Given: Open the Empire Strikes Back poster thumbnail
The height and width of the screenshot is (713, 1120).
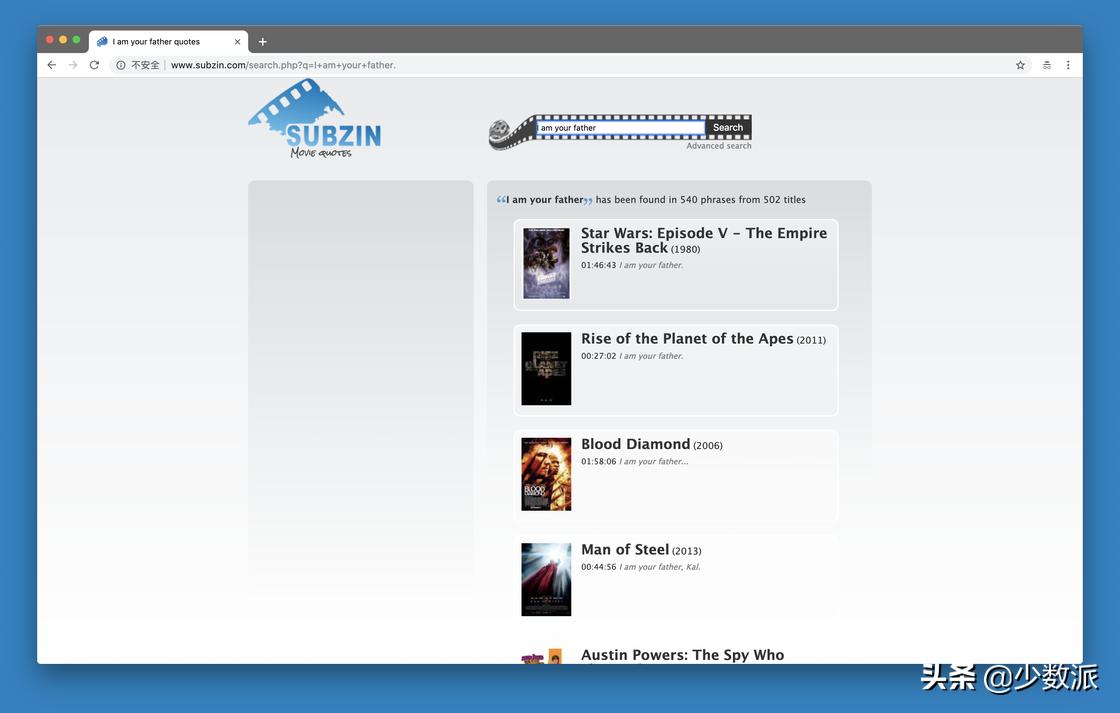Looking at the screenshot, I should [546, 263].
